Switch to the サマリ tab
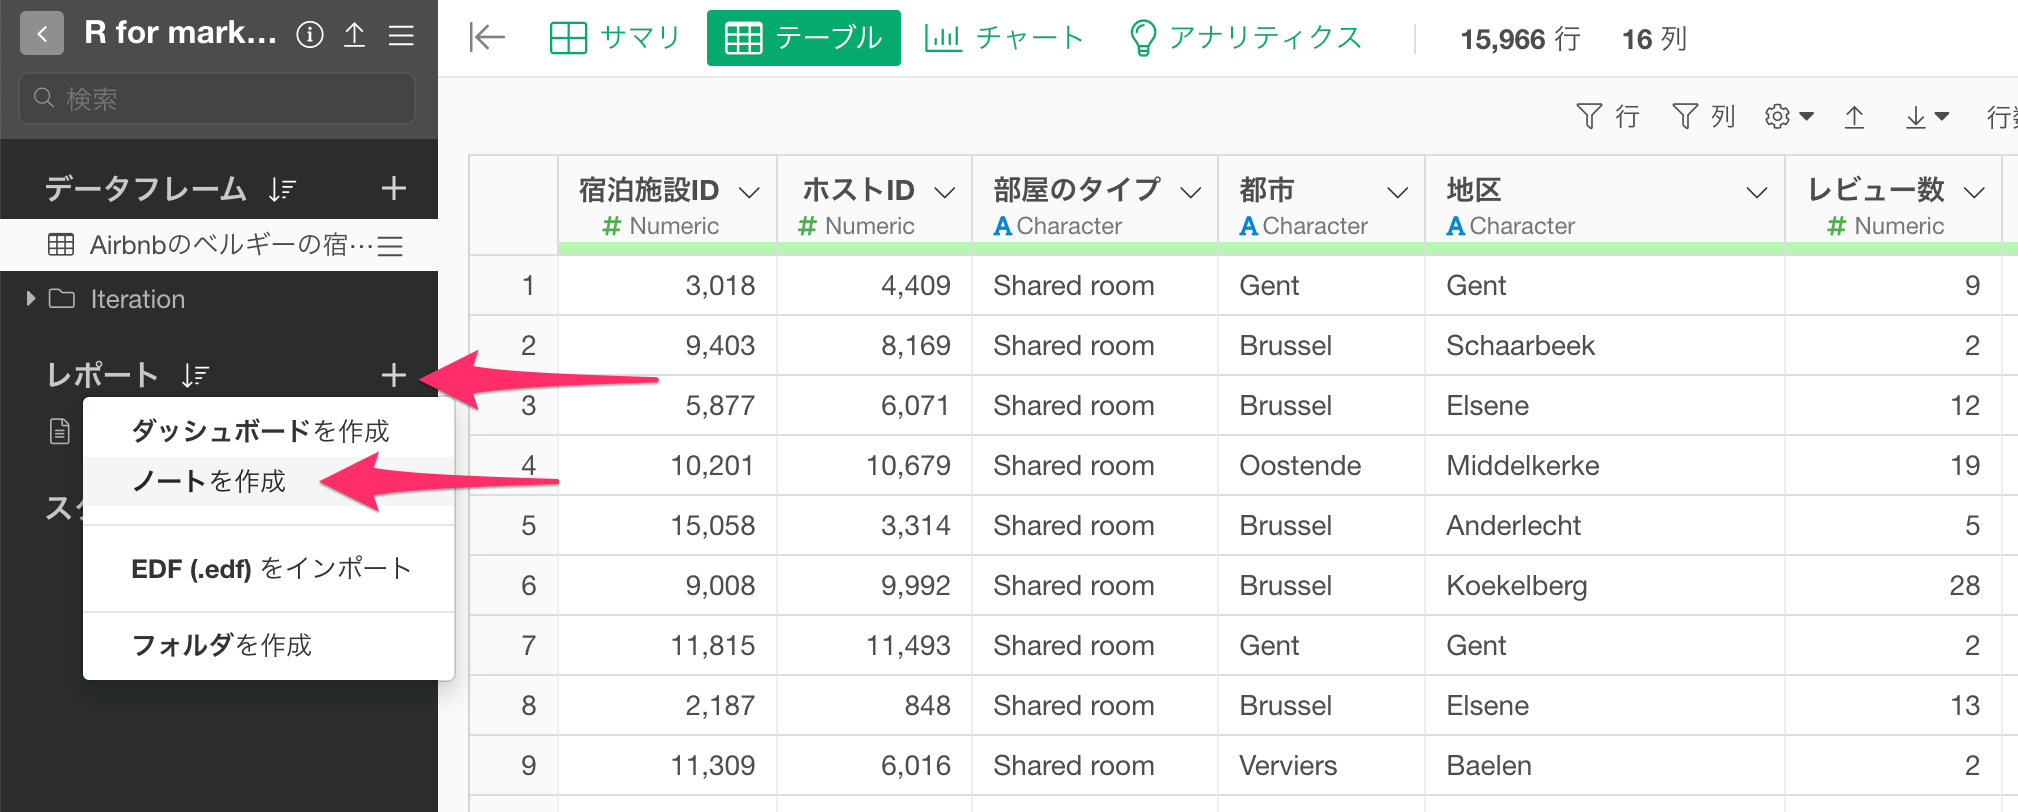Screen dimensions: 2018x812 615,38
